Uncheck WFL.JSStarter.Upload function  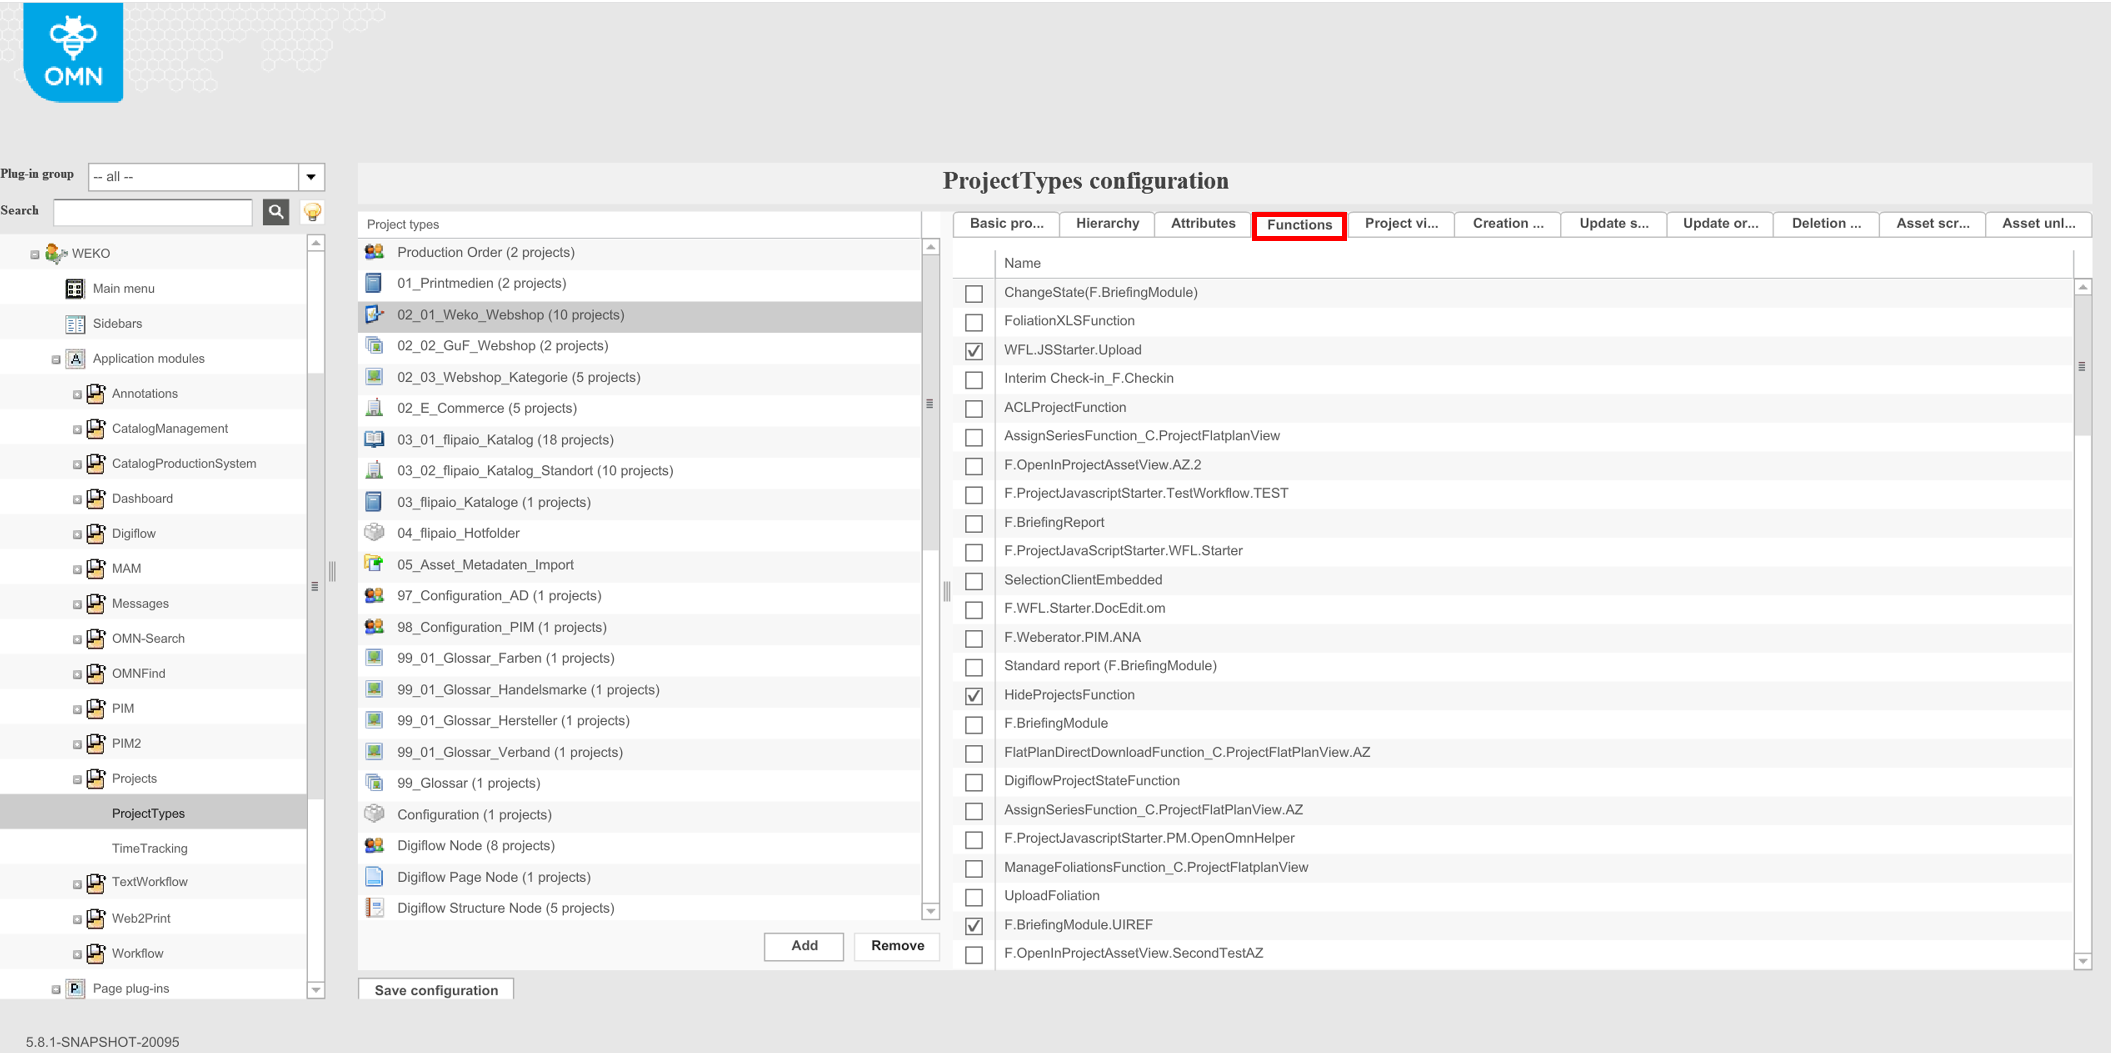(973, 351)
